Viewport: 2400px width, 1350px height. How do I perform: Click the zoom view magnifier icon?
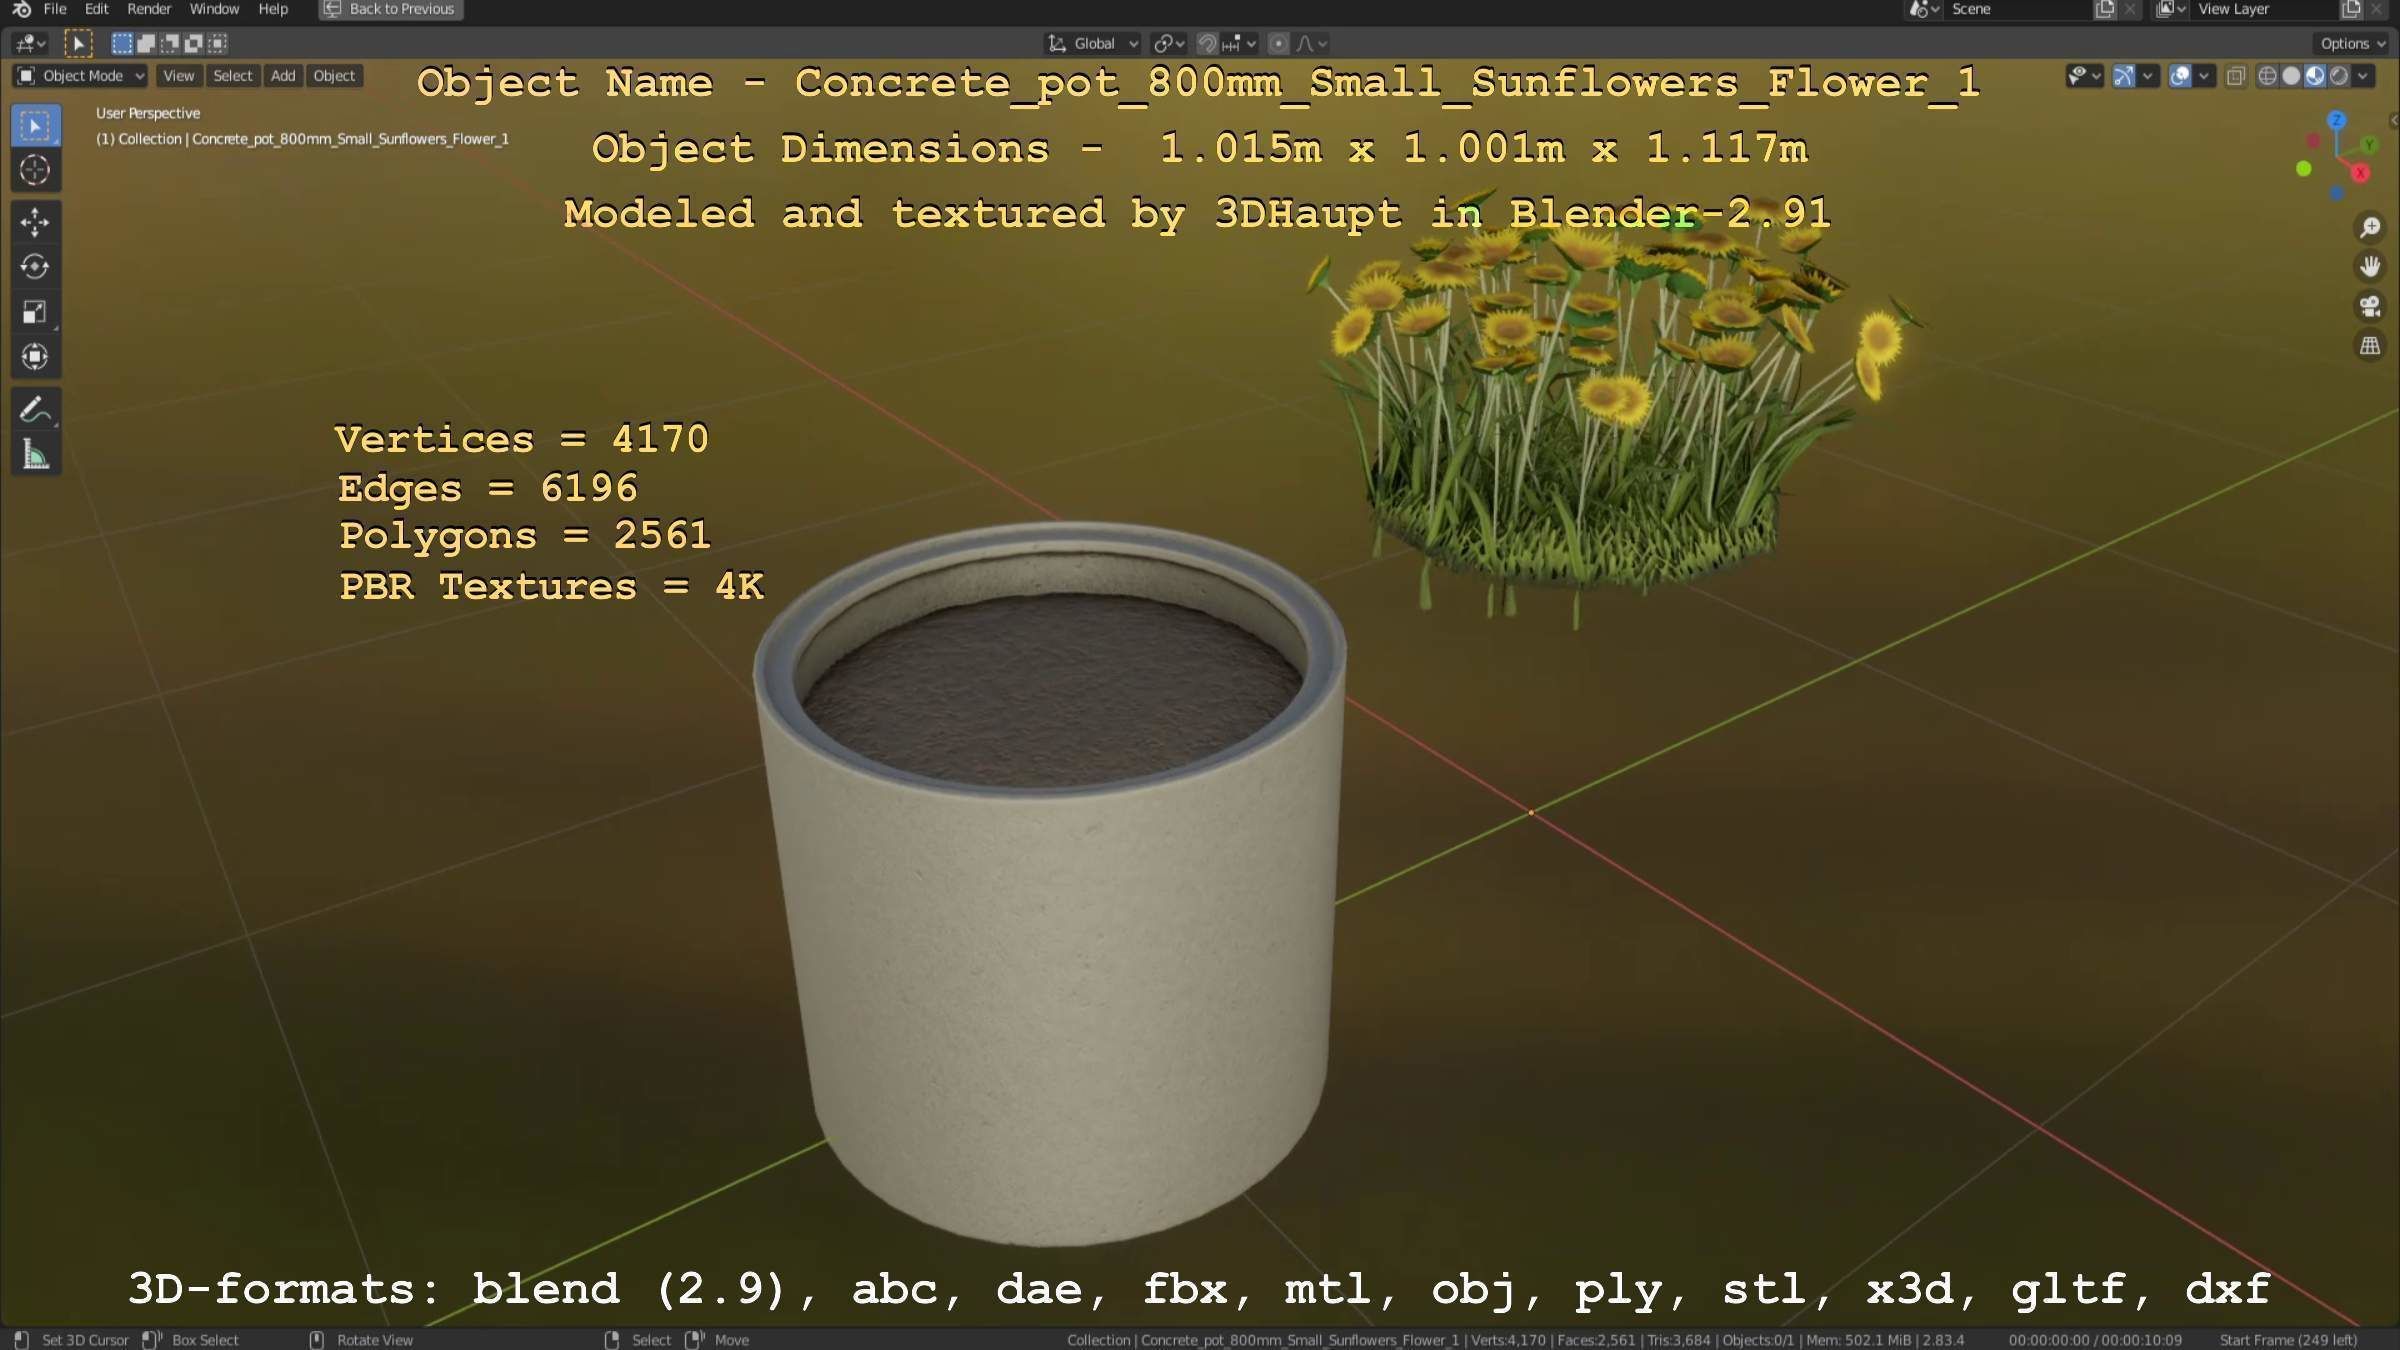pos(2370,228)
